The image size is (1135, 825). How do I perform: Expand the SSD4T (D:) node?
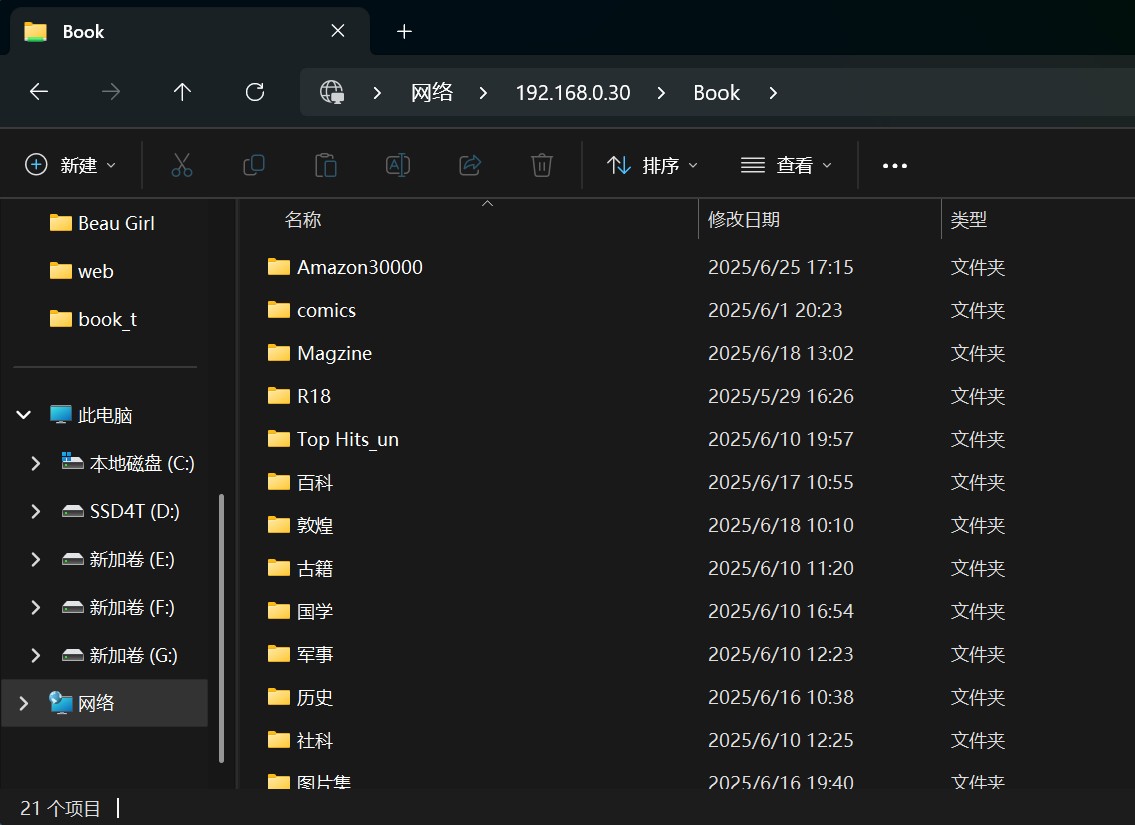(35, 511)
